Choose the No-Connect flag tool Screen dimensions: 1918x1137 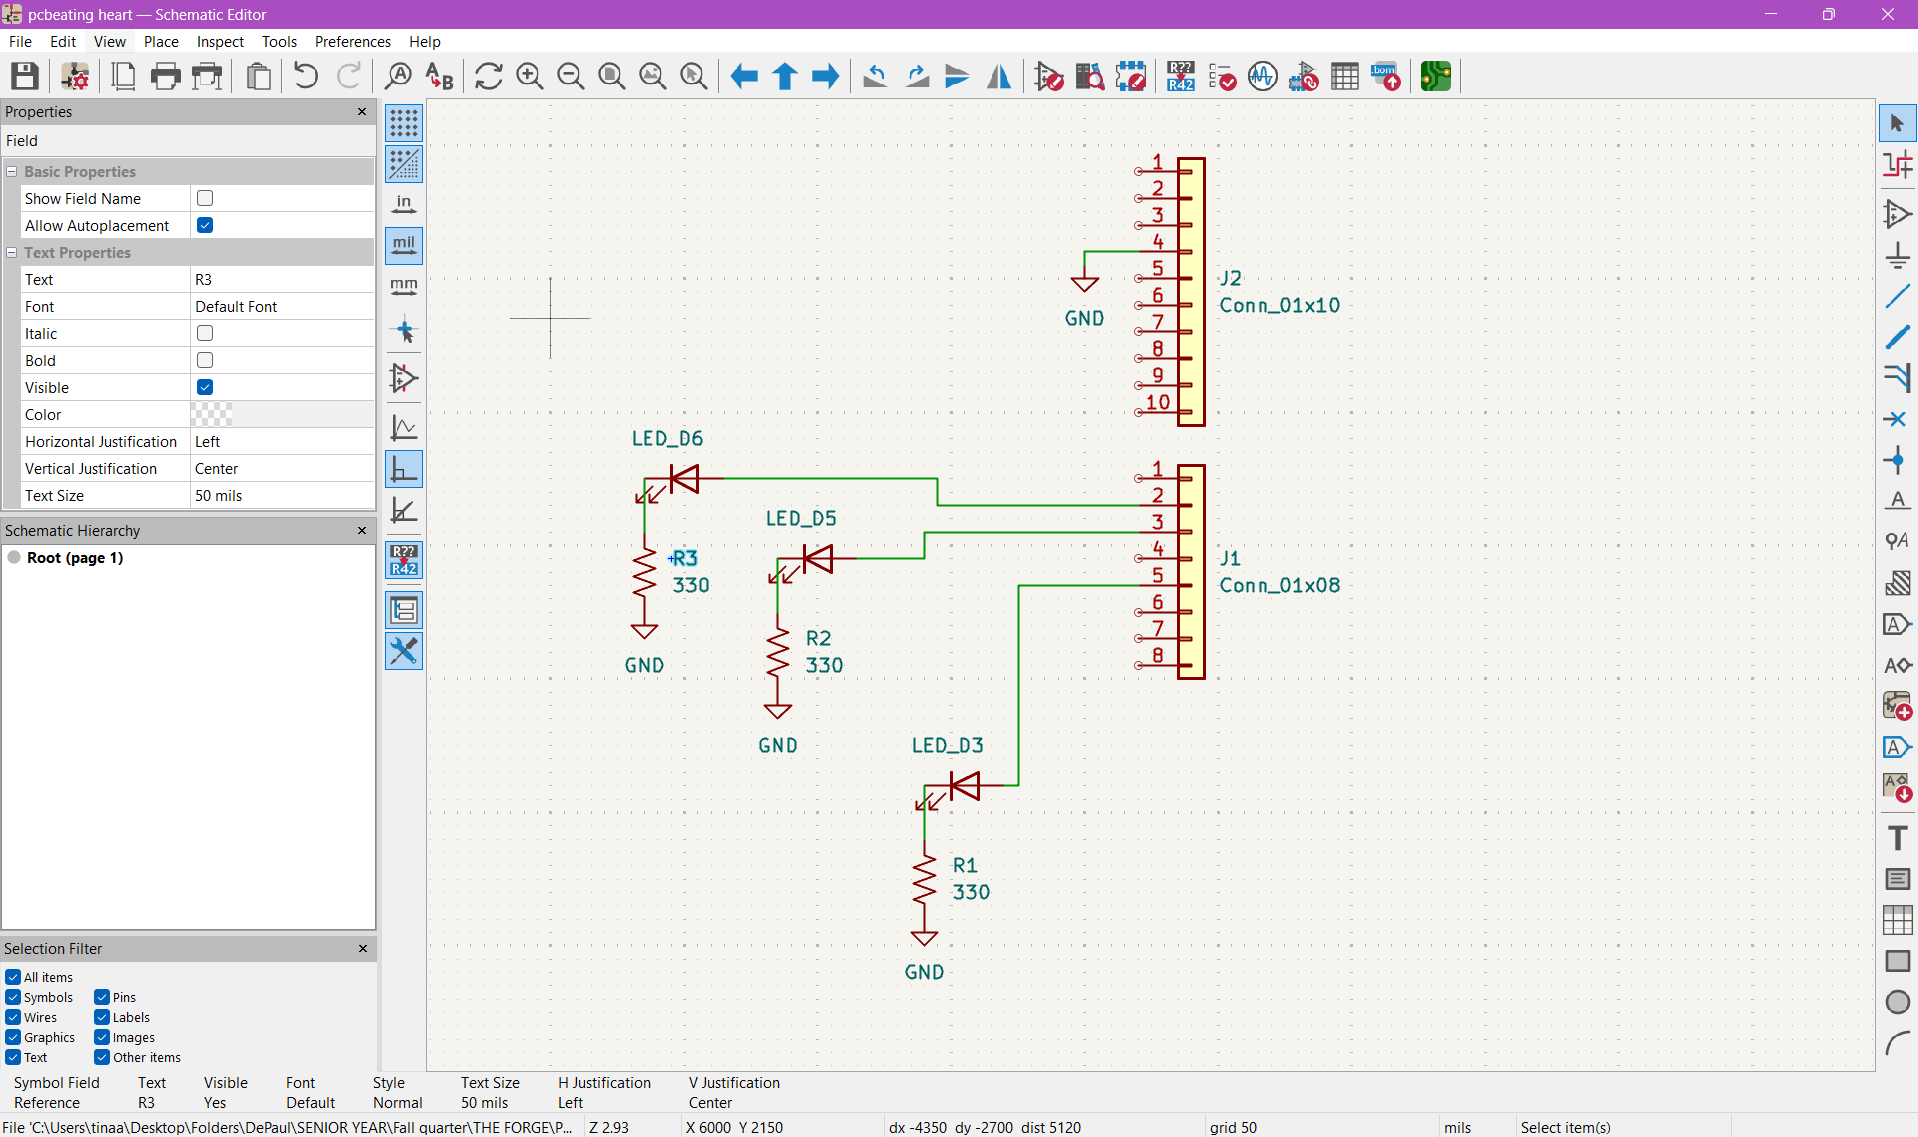click(1896, 420)
